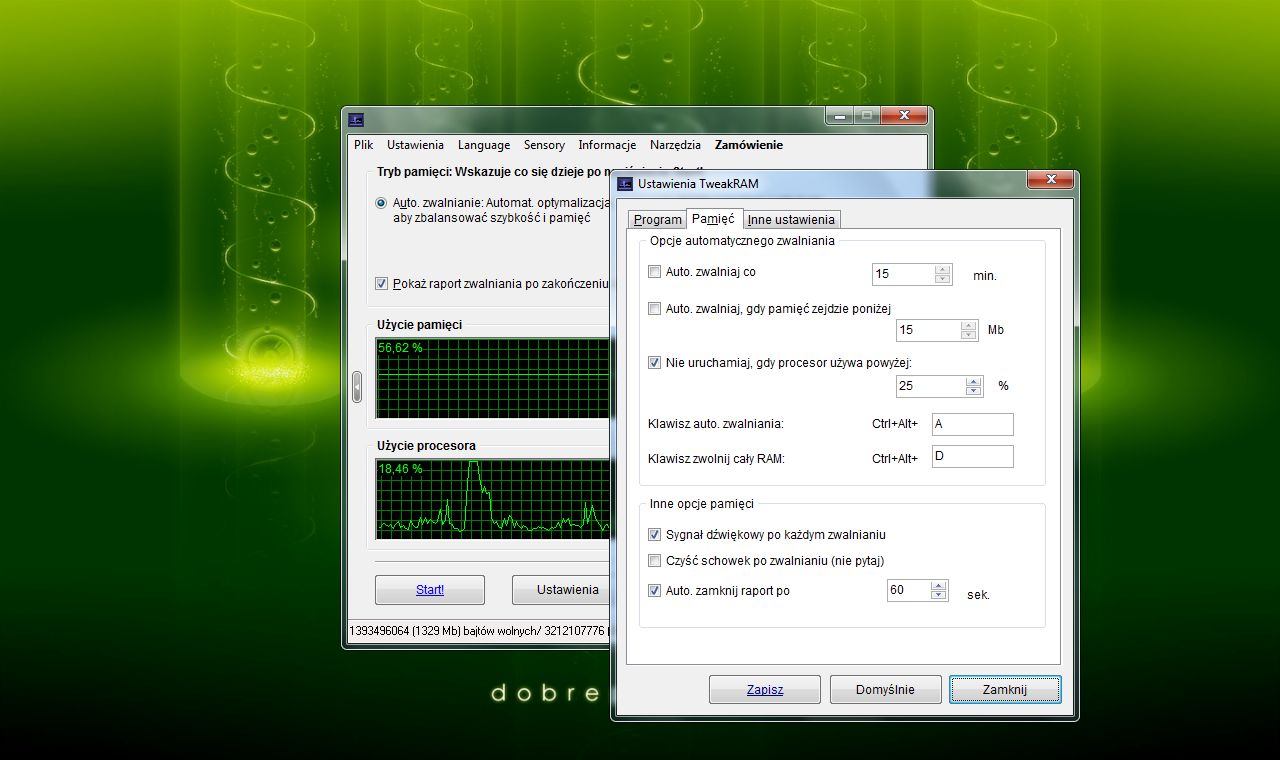This screenshot has height=760, width=1280.
Task: Increase the report close seconds with up arrow
Action: 938,586
